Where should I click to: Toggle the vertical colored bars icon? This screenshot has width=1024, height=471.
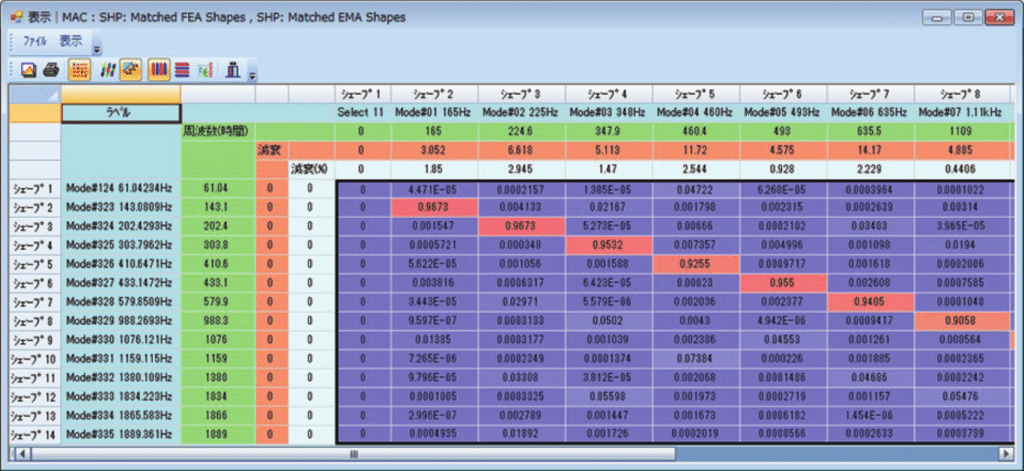158,70
